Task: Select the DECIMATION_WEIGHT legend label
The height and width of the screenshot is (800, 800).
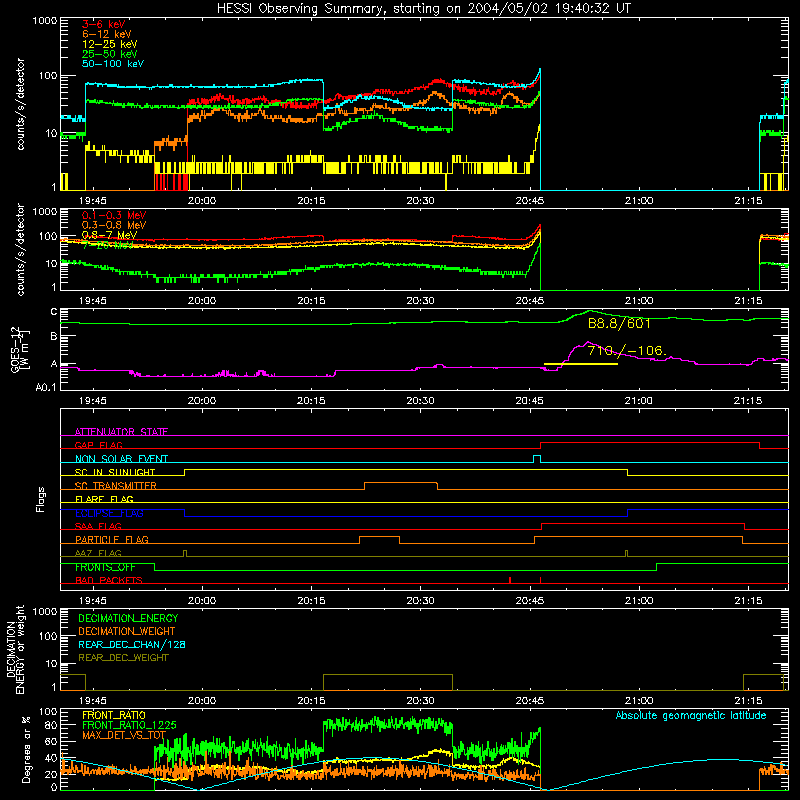Action: click(x=127, y=631)
